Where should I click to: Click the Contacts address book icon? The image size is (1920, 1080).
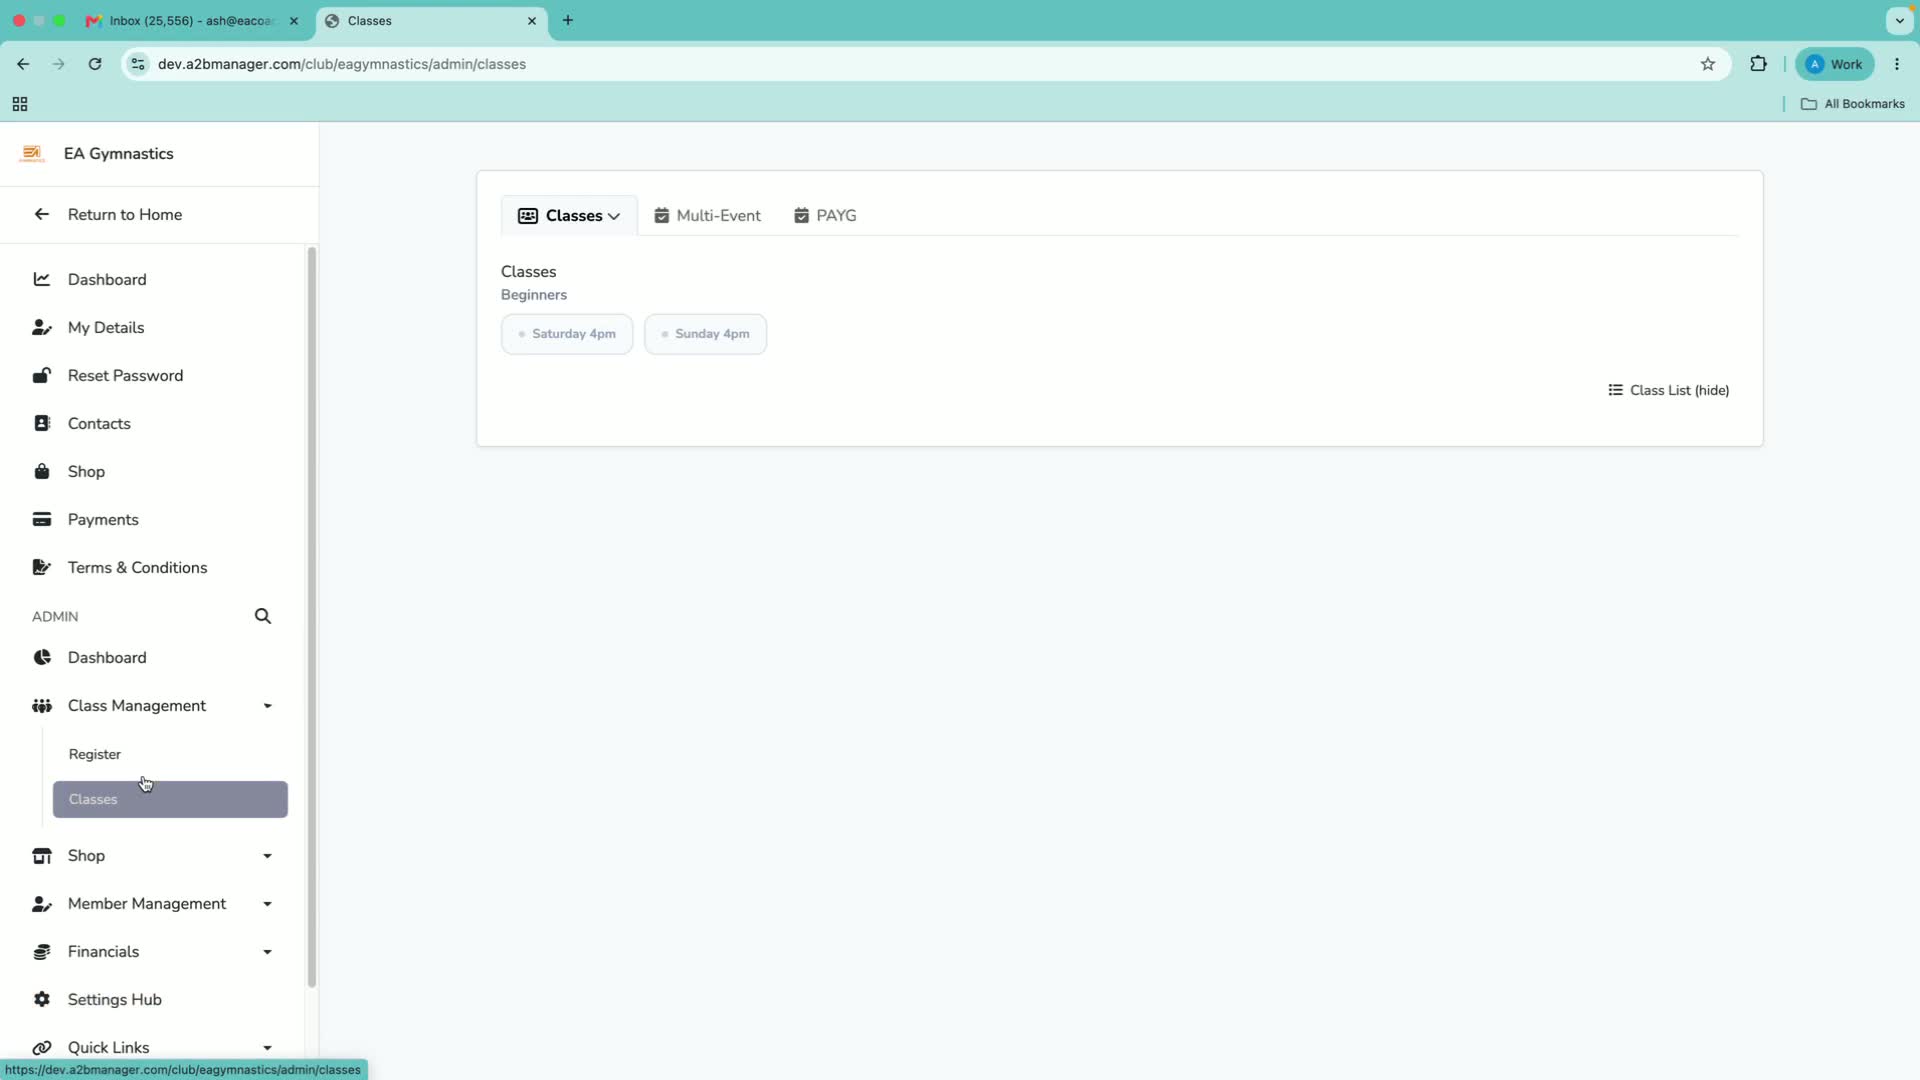tap(42, 423)
